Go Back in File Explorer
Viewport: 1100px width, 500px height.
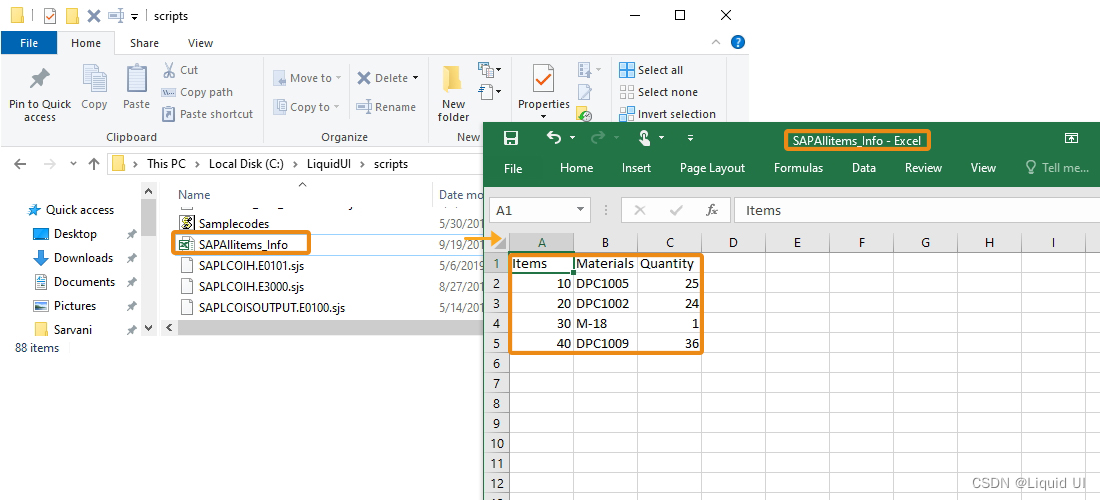(x=20, y=164)
